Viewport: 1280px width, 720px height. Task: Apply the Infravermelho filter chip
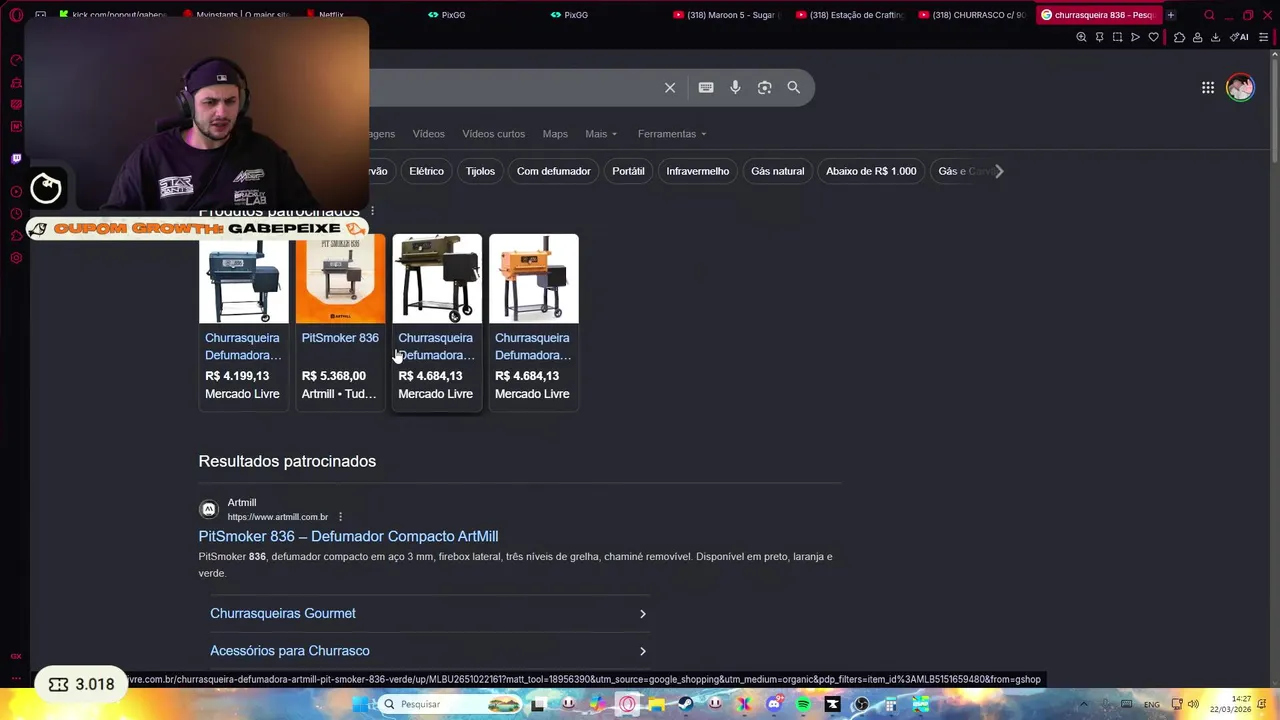[x=698, y=171]
